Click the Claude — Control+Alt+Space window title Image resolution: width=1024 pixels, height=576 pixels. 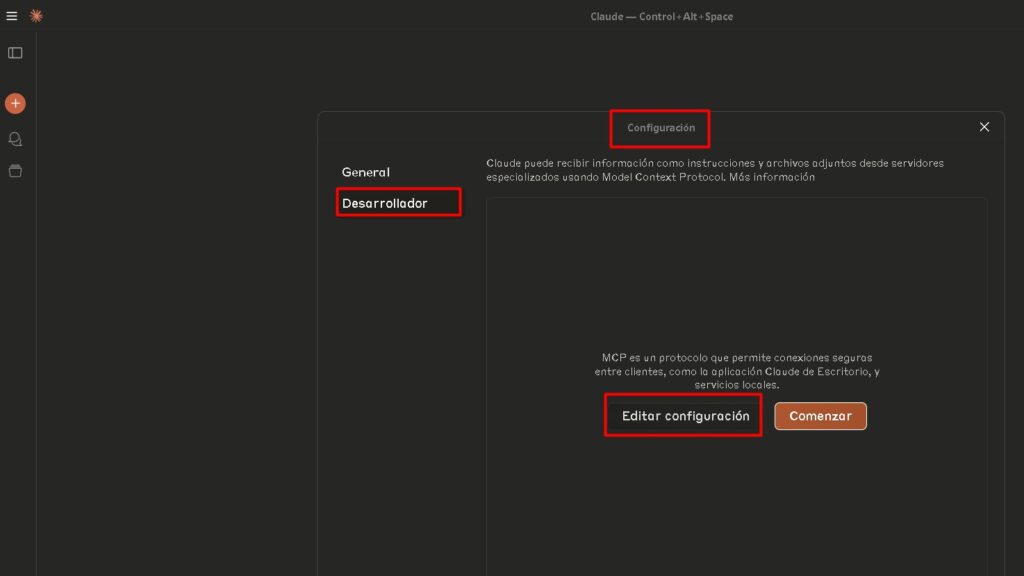tap(661, 16)
